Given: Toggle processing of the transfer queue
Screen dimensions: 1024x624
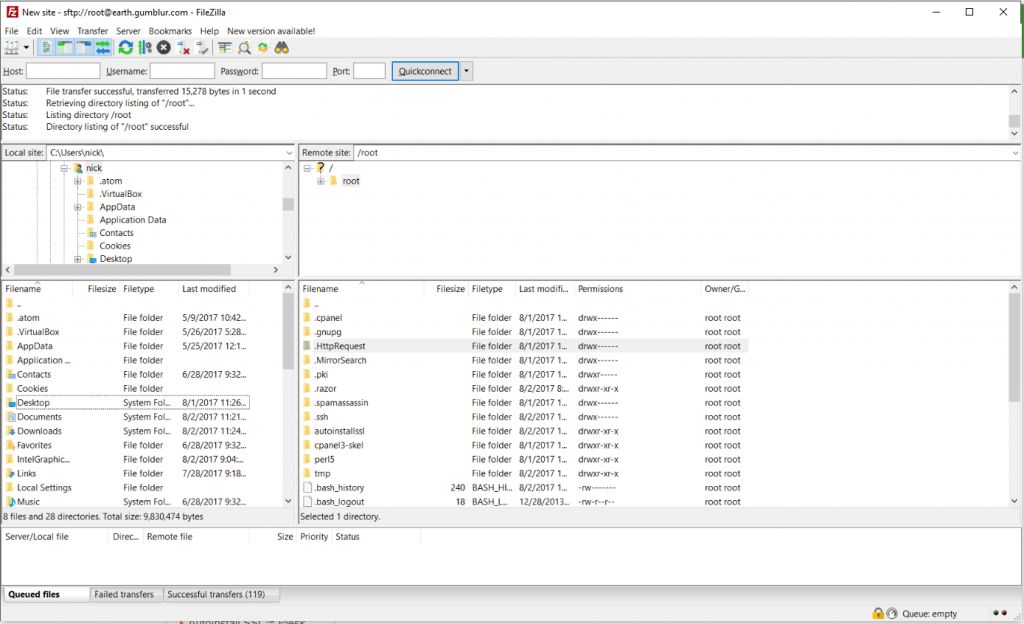Looking at the screenshot, I should (x=145, y=48).
